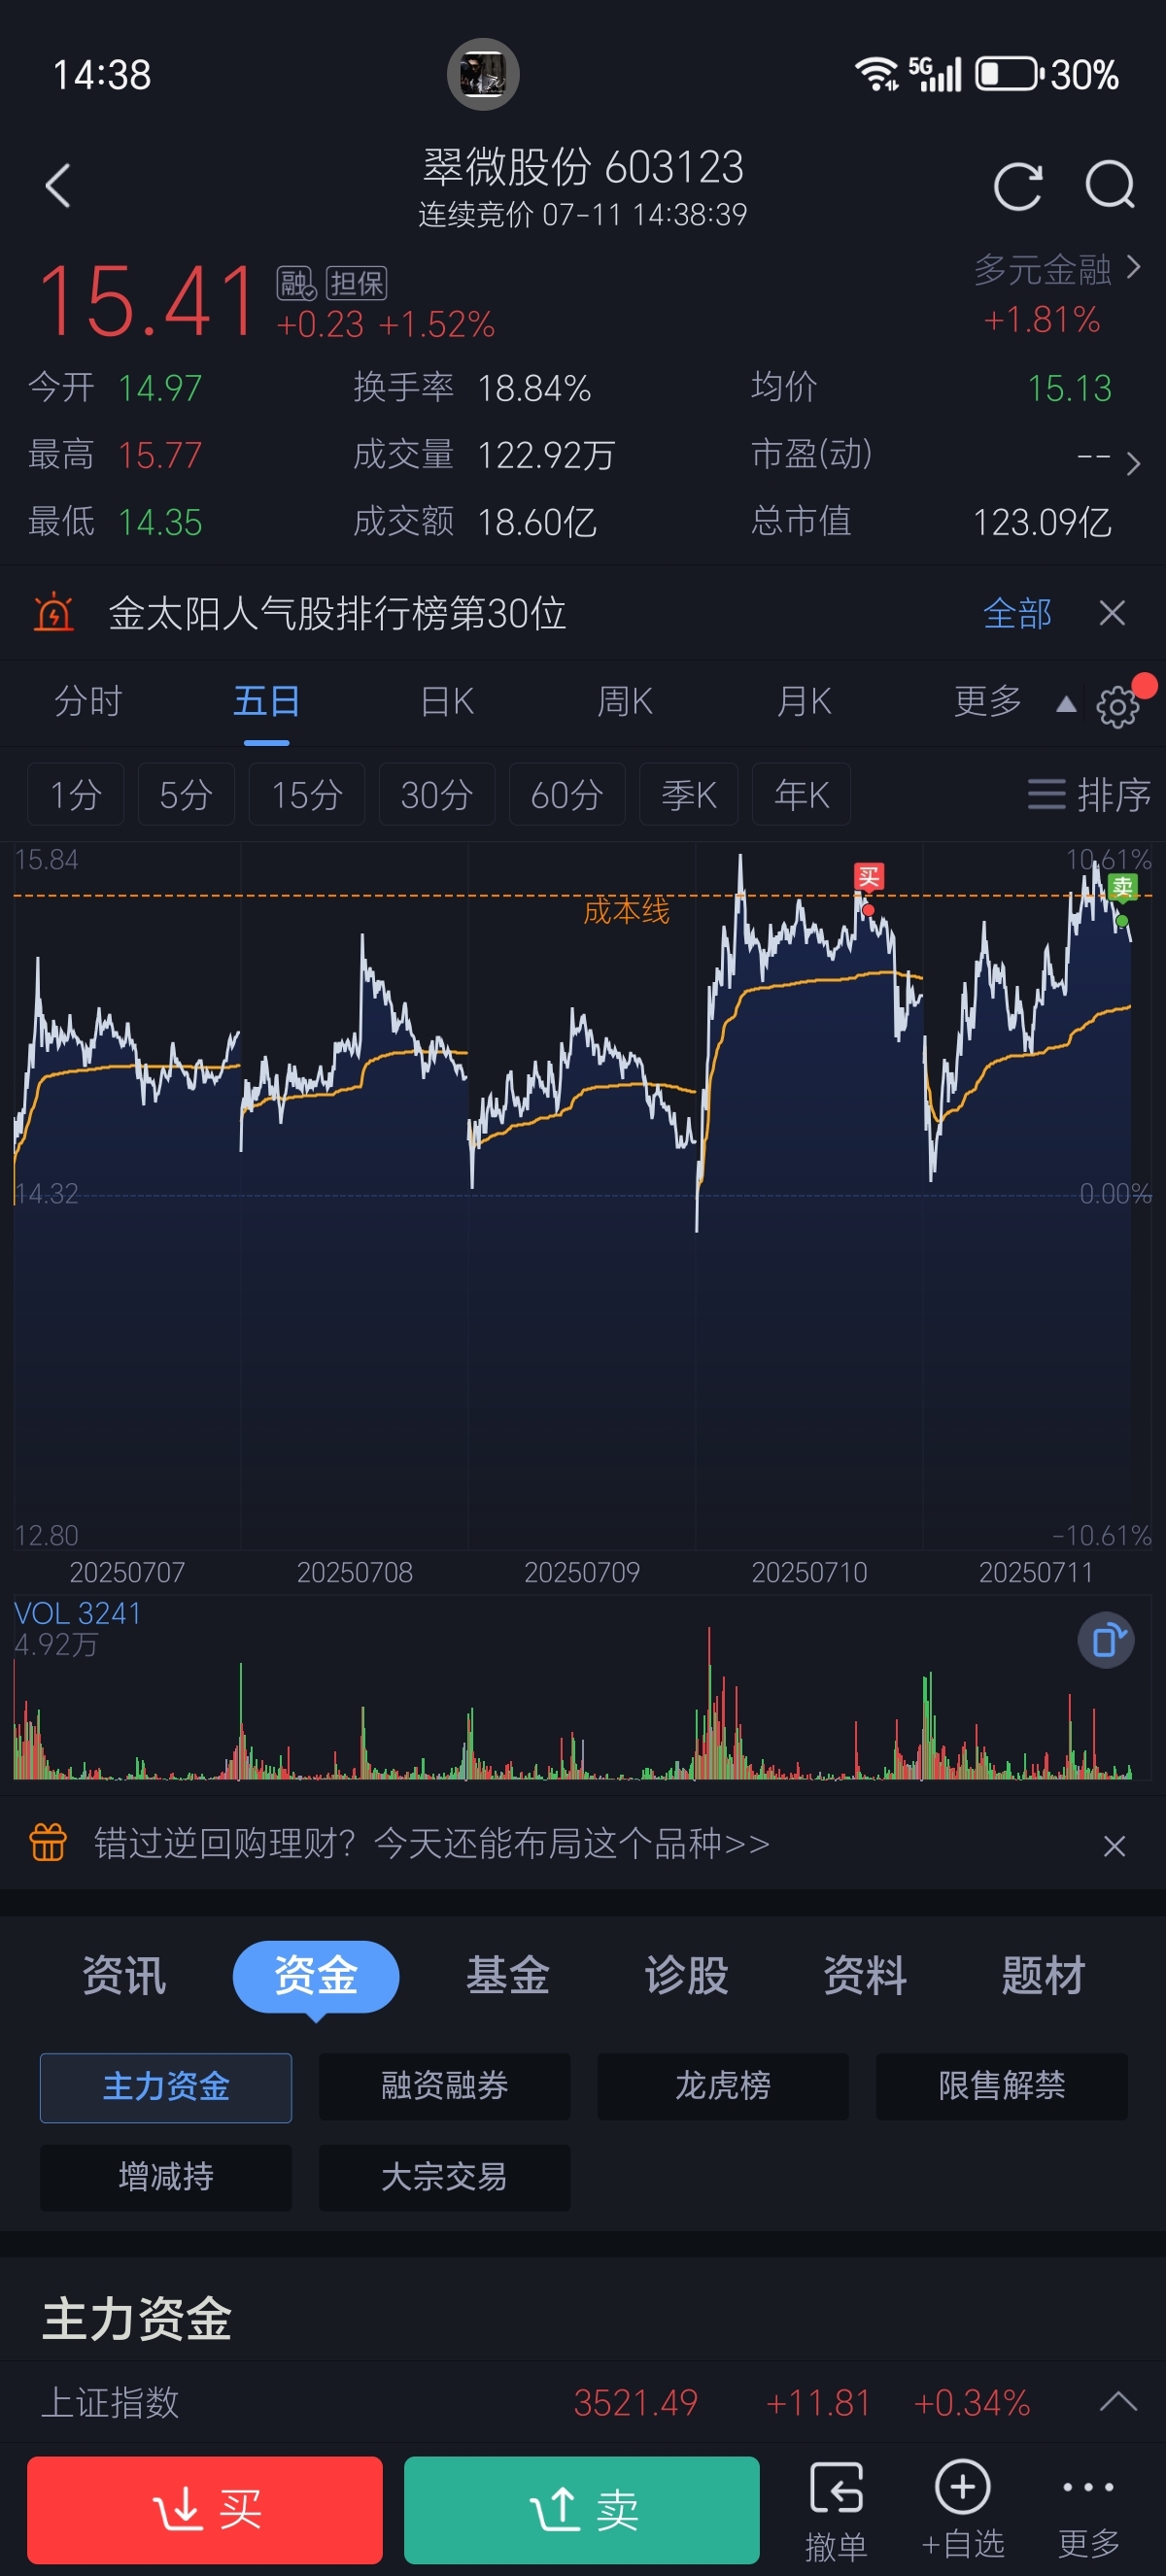Tap the green 卖 sell button

[582, 2509]
